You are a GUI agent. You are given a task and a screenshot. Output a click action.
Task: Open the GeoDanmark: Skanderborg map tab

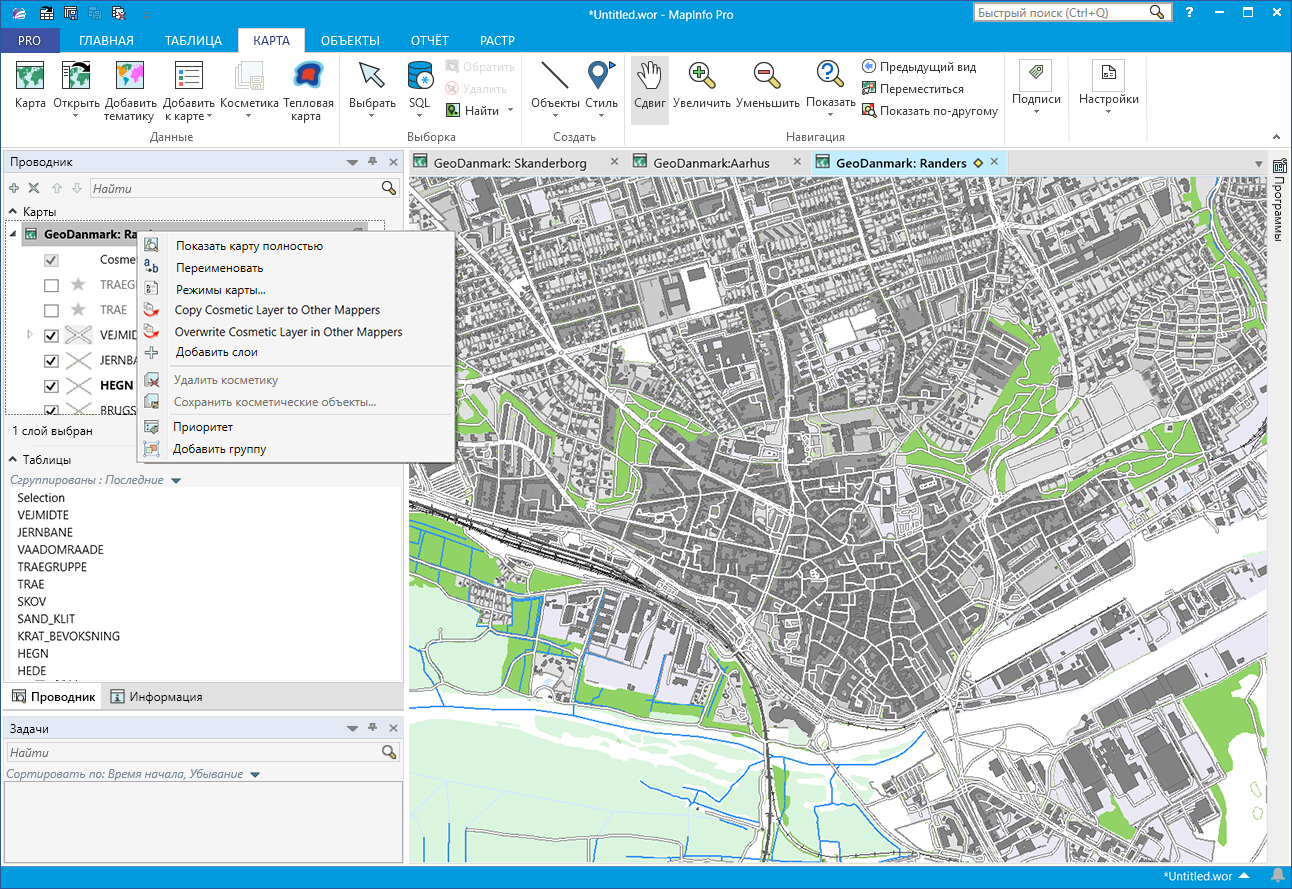pos(510,163)
